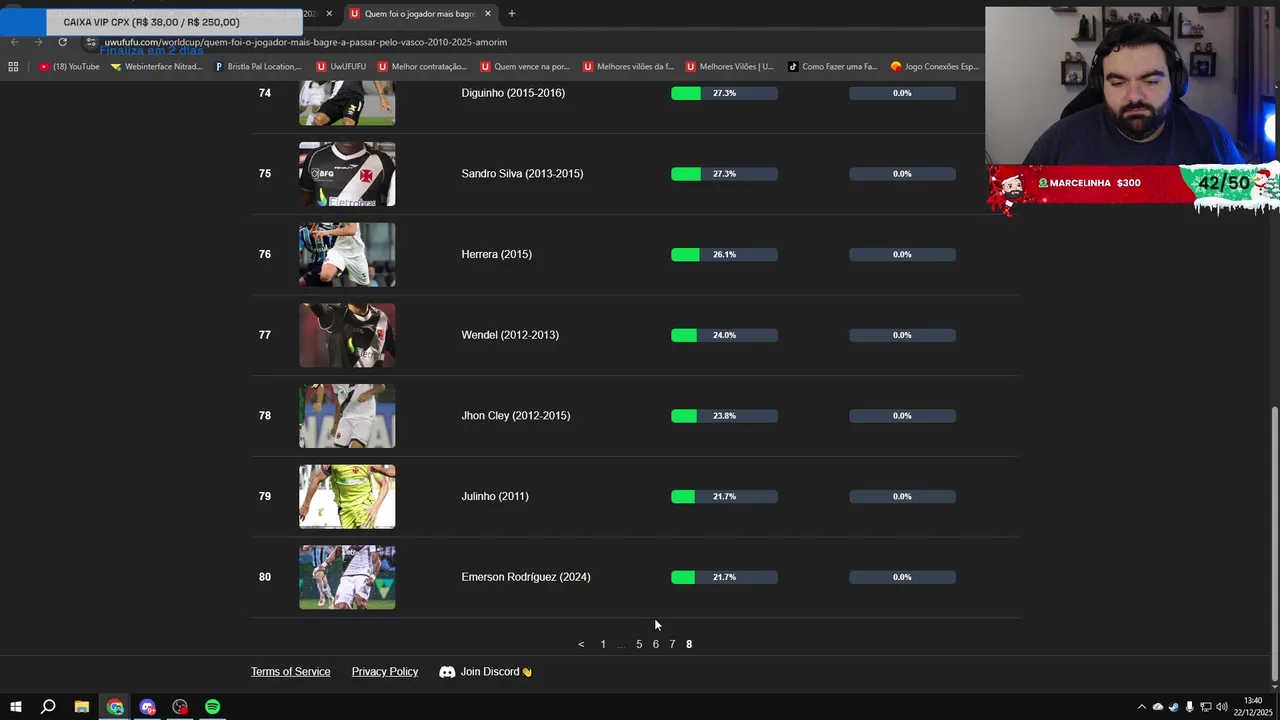
Task: Open the taskbar clock and date
Action: tap(1252, 706)
